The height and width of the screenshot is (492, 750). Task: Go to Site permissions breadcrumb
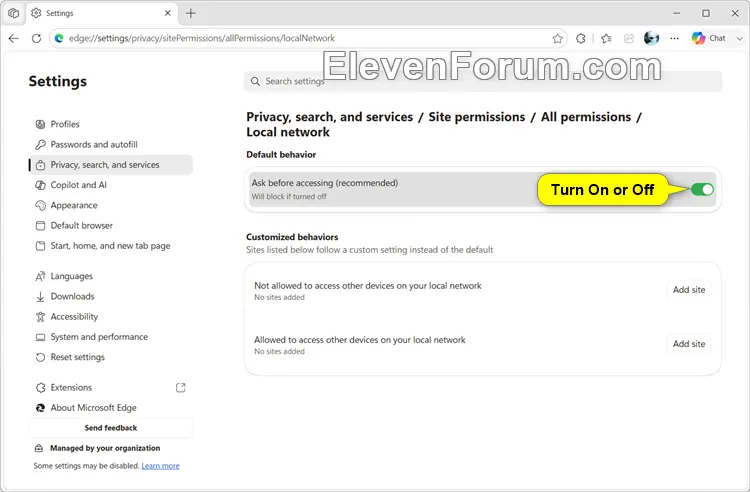click(476, 117)
